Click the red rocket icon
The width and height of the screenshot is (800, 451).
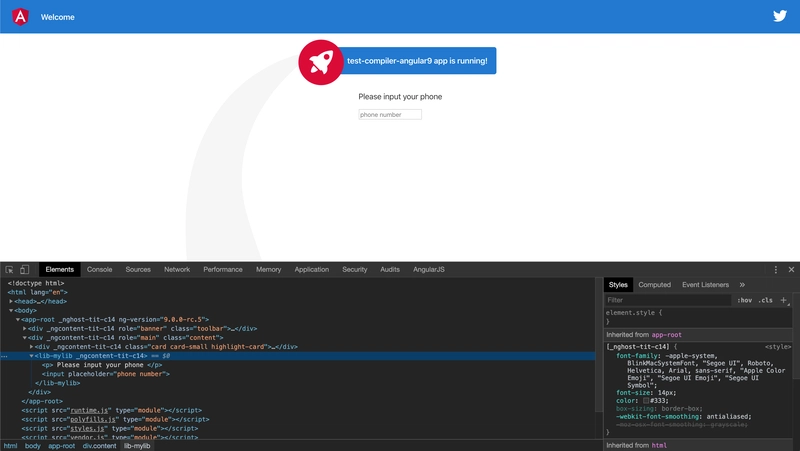(x=321, y=62)
